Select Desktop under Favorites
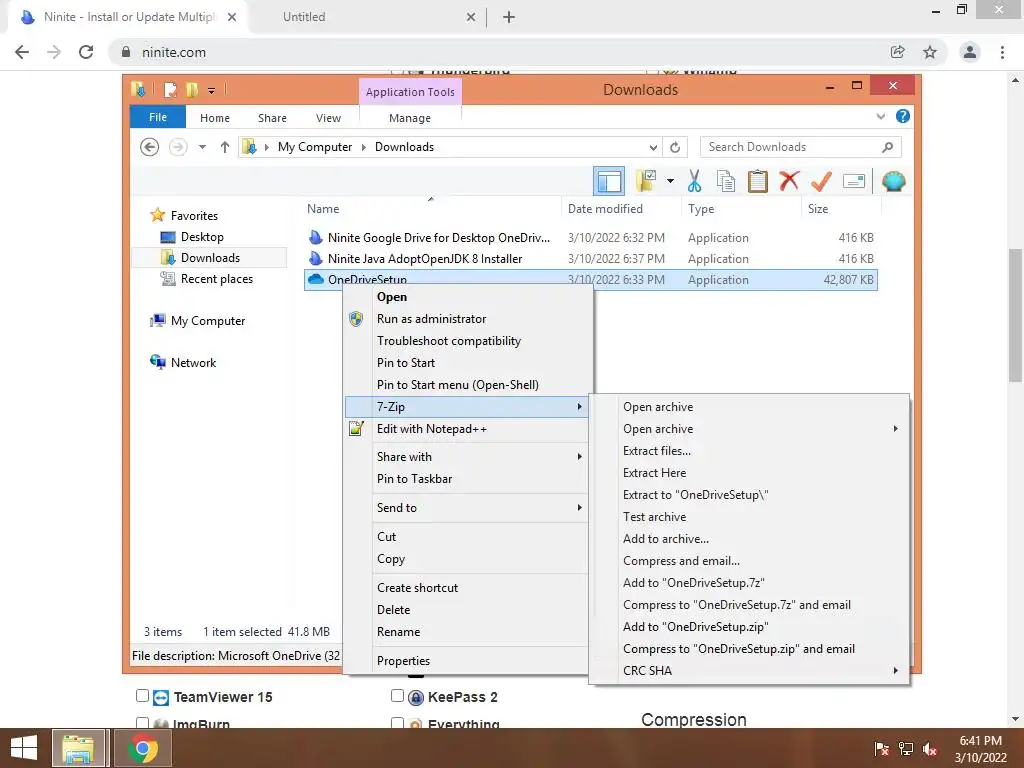Screen dimensions: 1024x768 pos(202,237)
